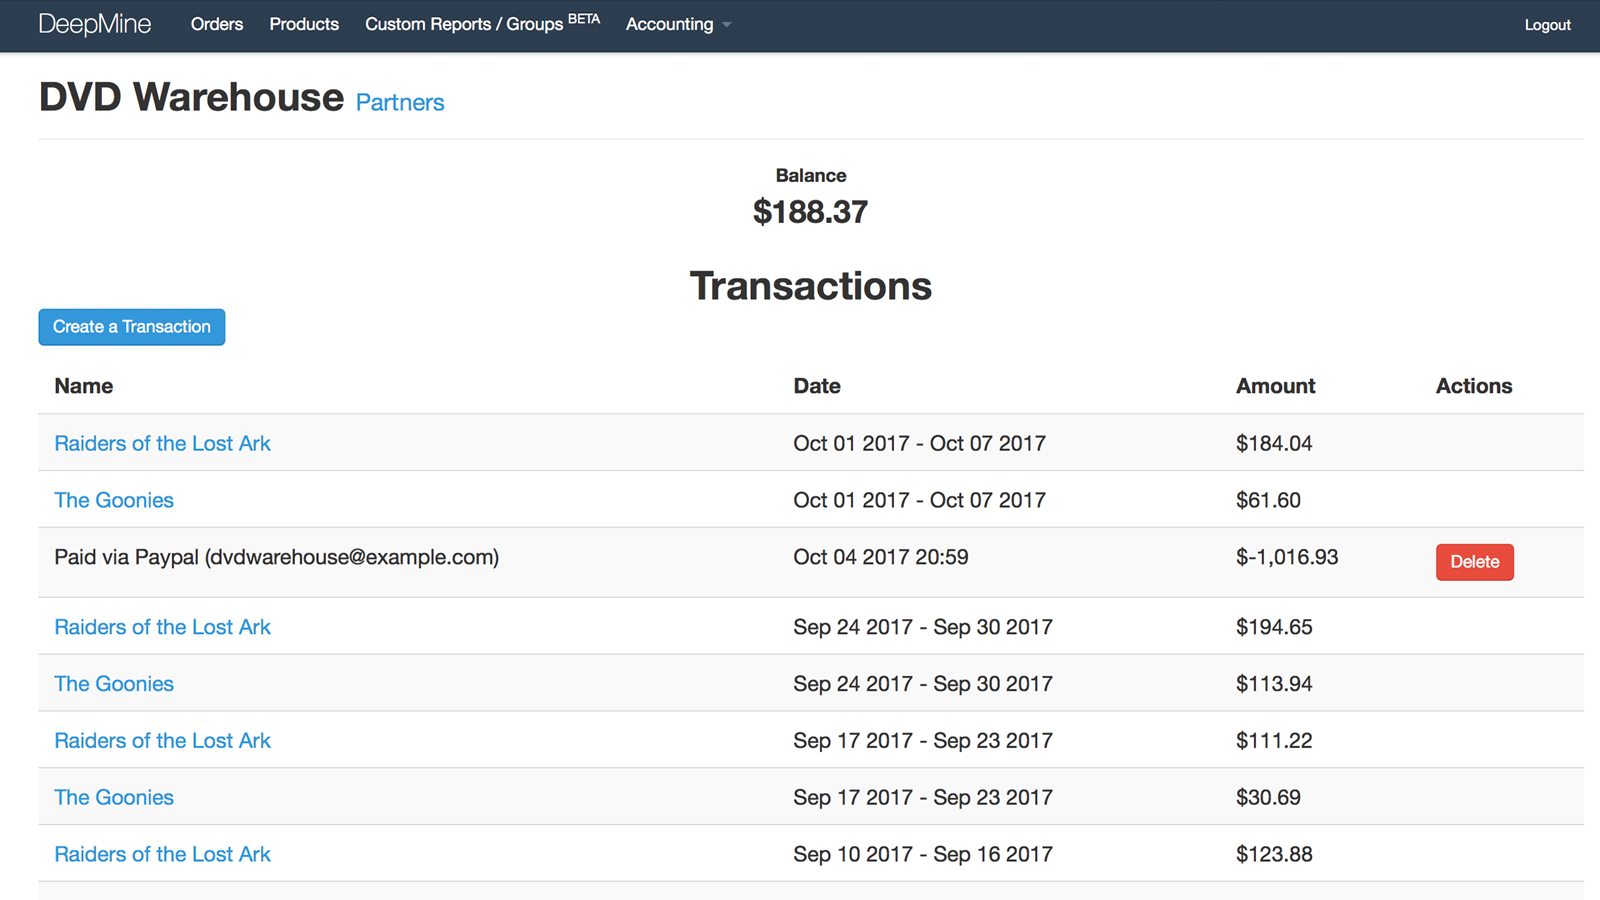This screenshot has width=1600, height=900.
Task: Open Products menu item
Action: (x=304, y=24)
